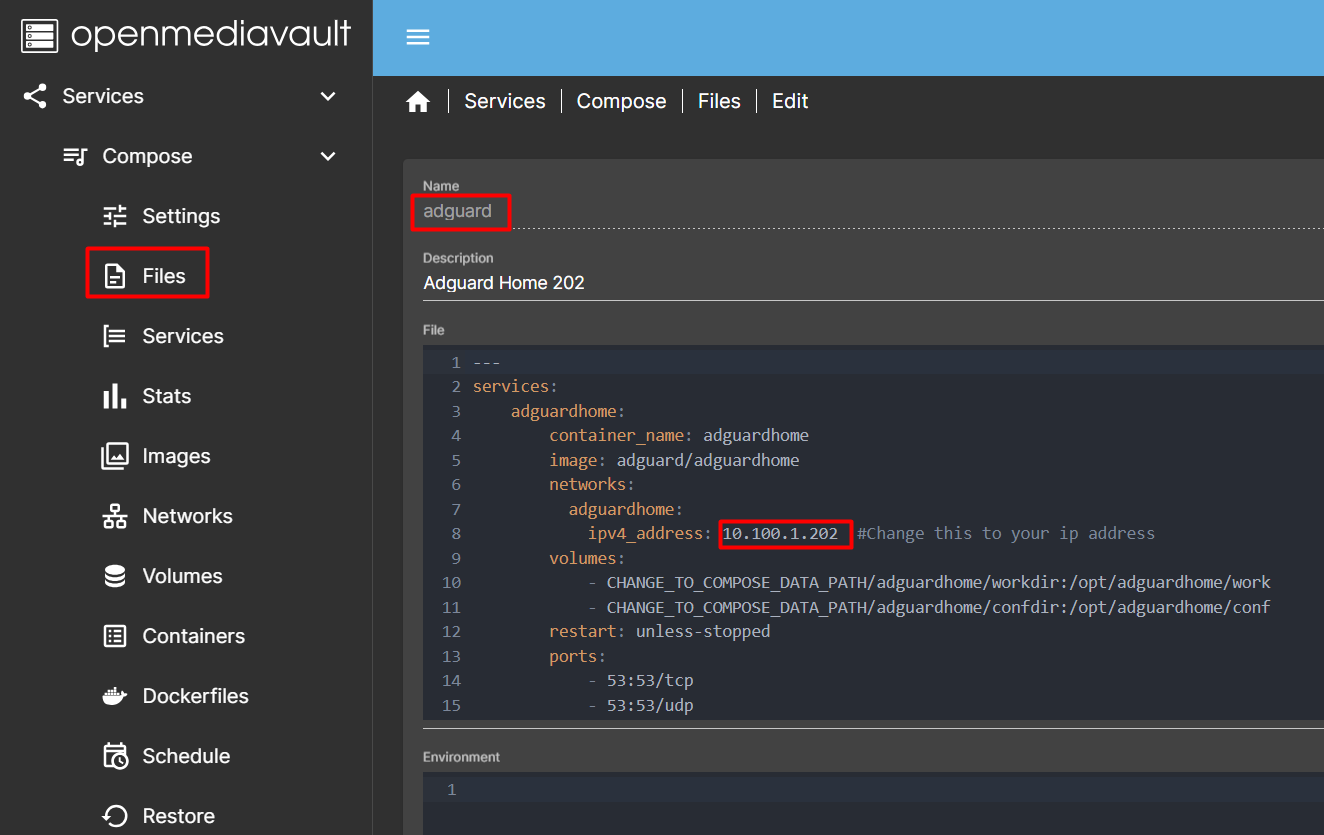Click the workdir volume path line
Viewport: 1324px width, 835px height.
pyautogui.click(x=930, y=582)
